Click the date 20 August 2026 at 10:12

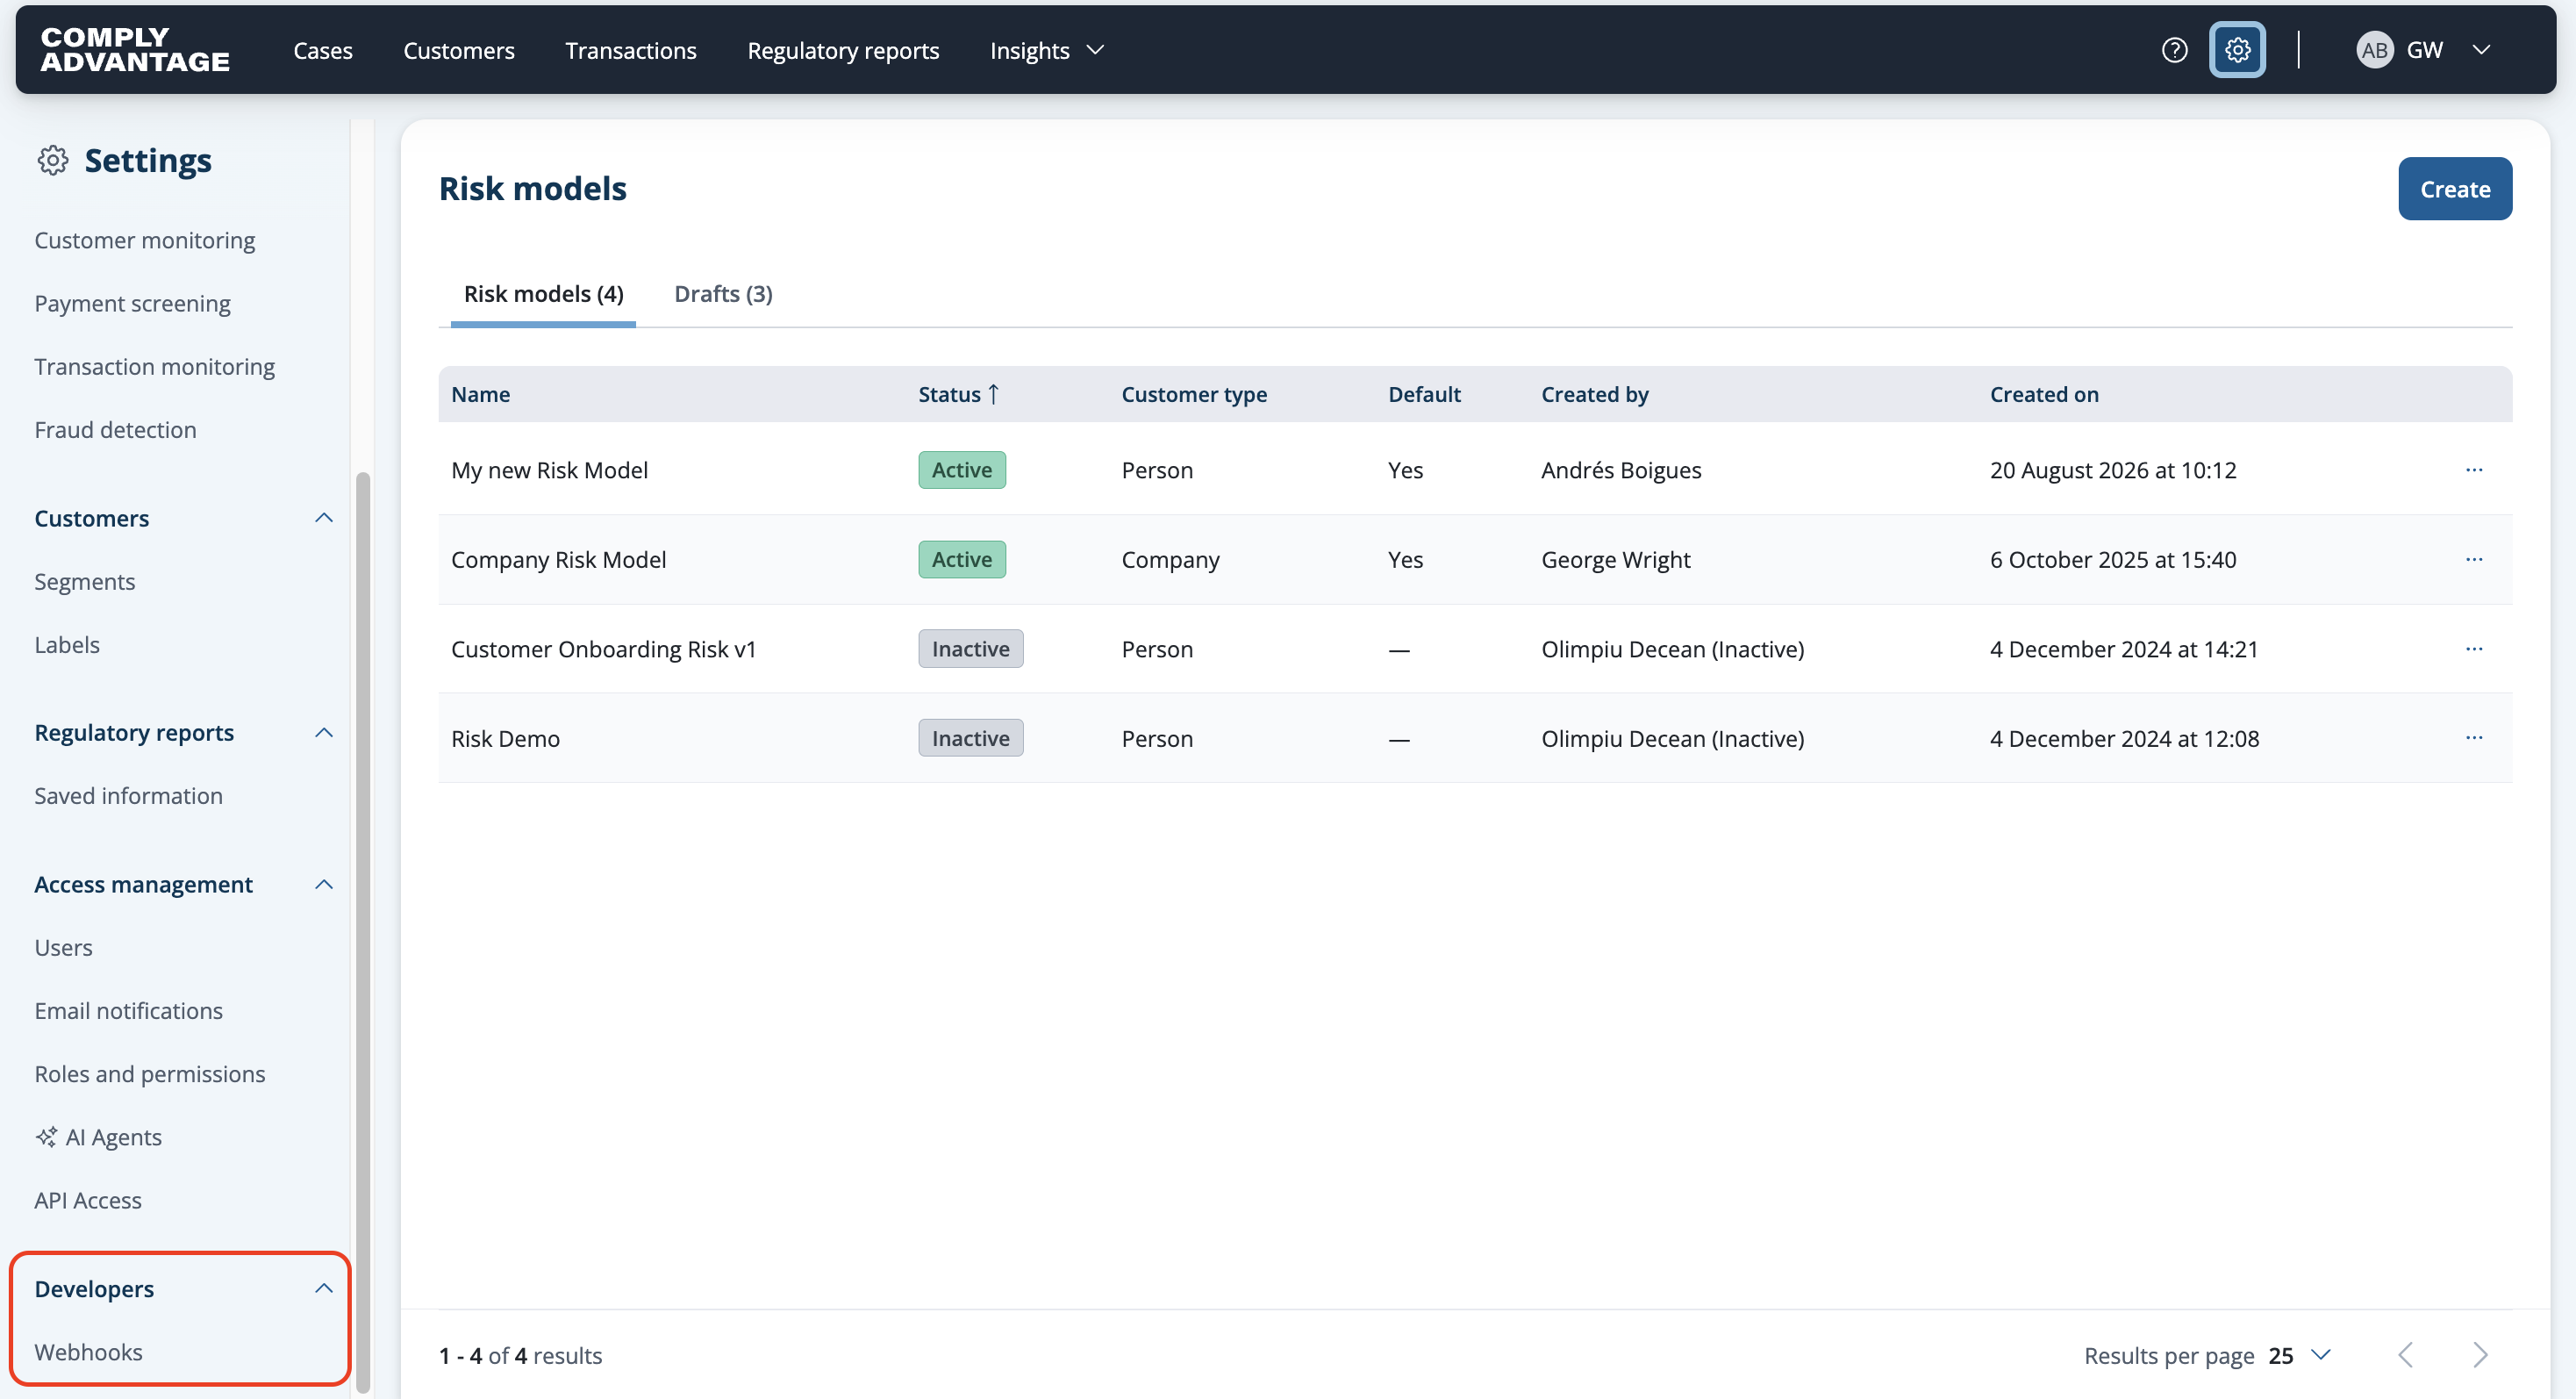2113,470
